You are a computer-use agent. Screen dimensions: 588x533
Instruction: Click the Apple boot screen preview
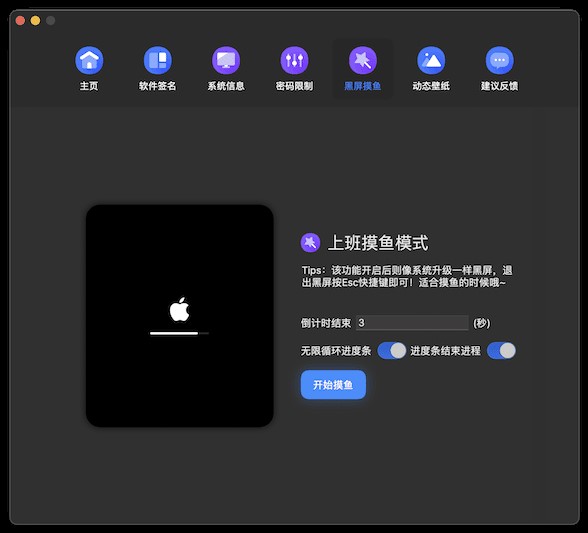[180, 315]
